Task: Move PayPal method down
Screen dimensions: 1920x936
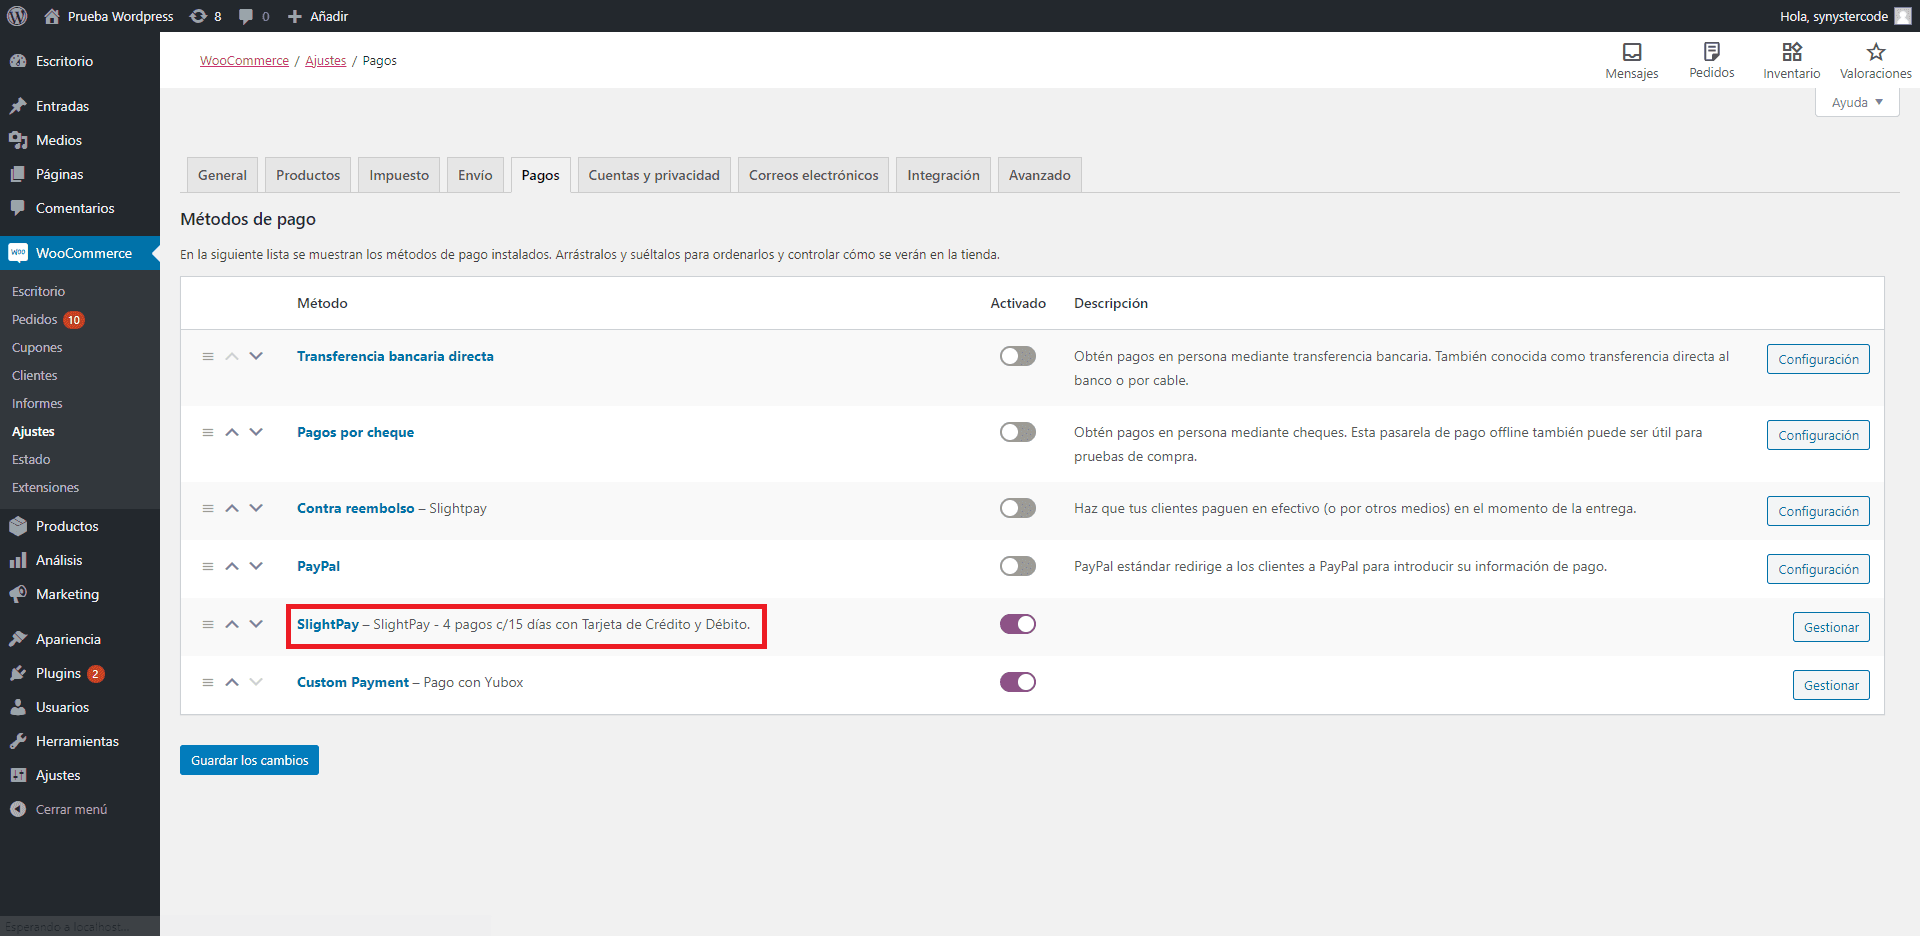Action: click(256, 566)
